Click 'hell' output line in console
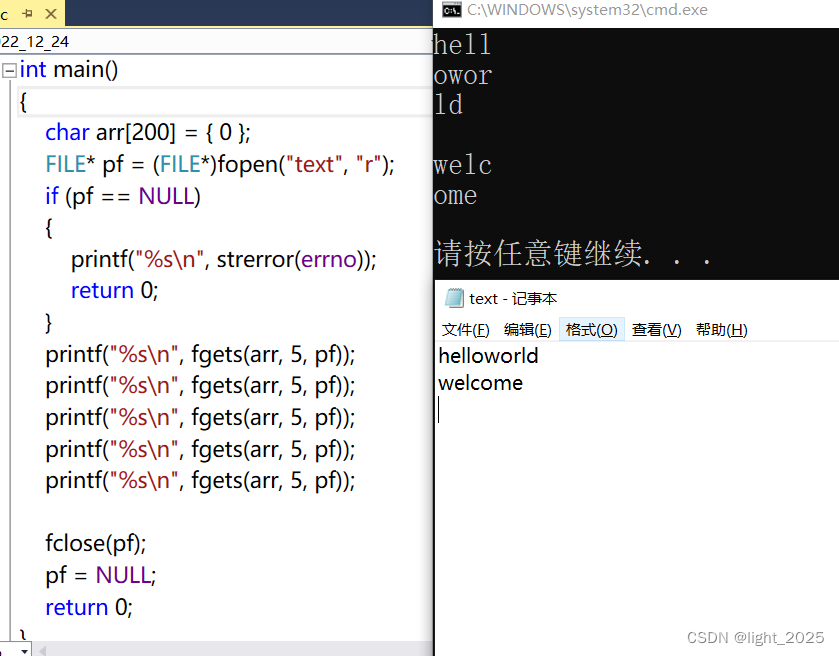Viewport: 839px width, 656px height. click(x=462, y=44)
